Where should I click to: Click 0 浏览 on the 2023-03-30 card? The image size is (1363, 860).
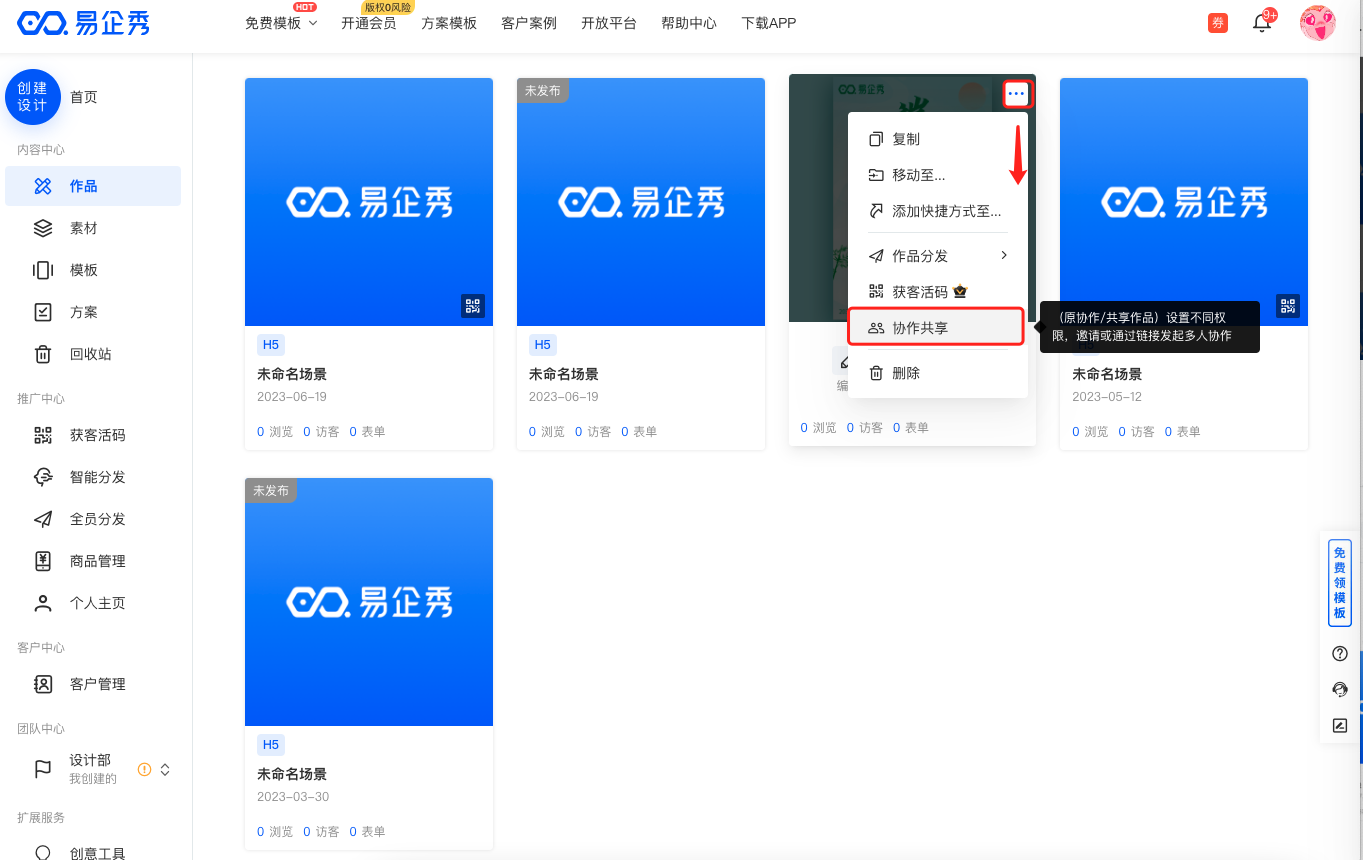tap(275, 831)
